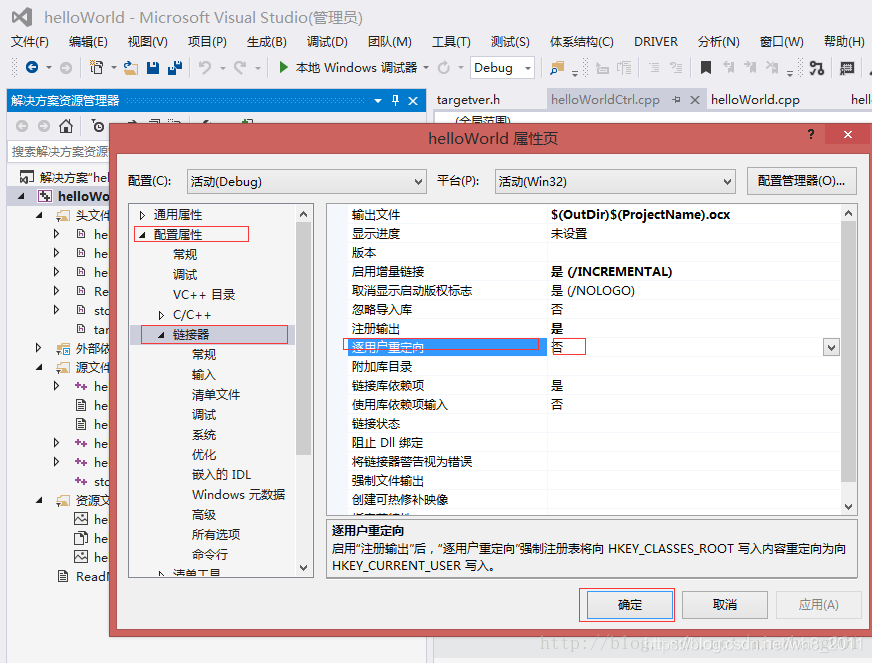Screen dimensions: 872x663
Task: Click the Open File folder icon
Action: click(x=131, y=68)
